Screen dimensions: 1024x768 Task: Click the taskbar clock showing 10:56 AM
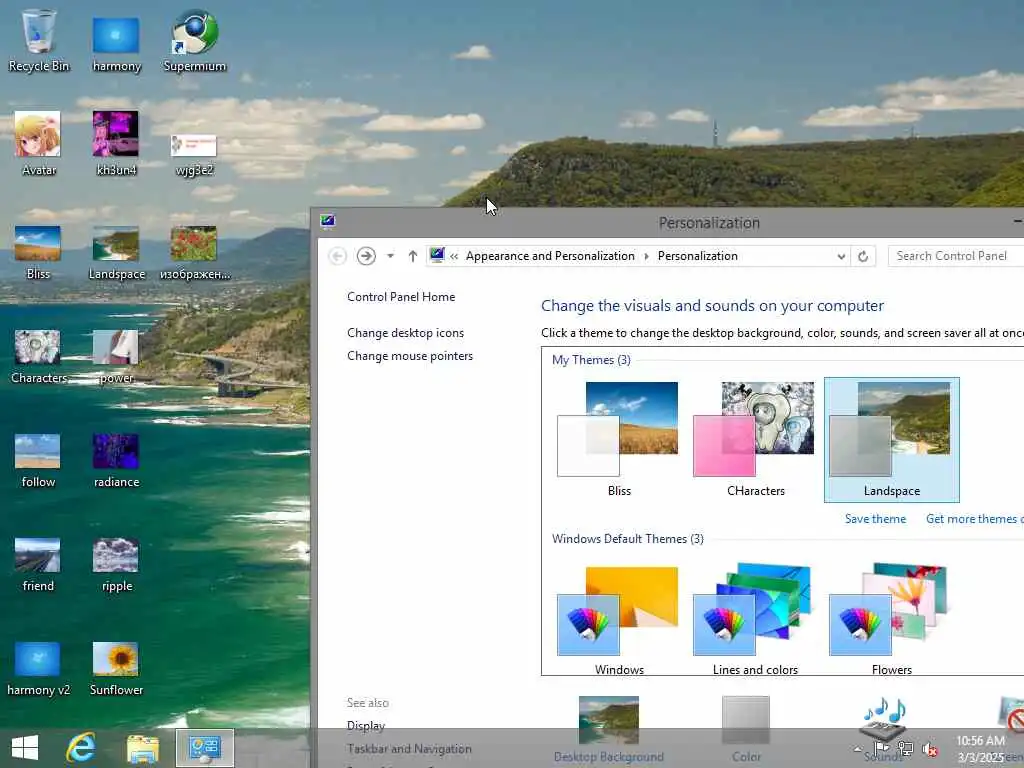(980, 749)
